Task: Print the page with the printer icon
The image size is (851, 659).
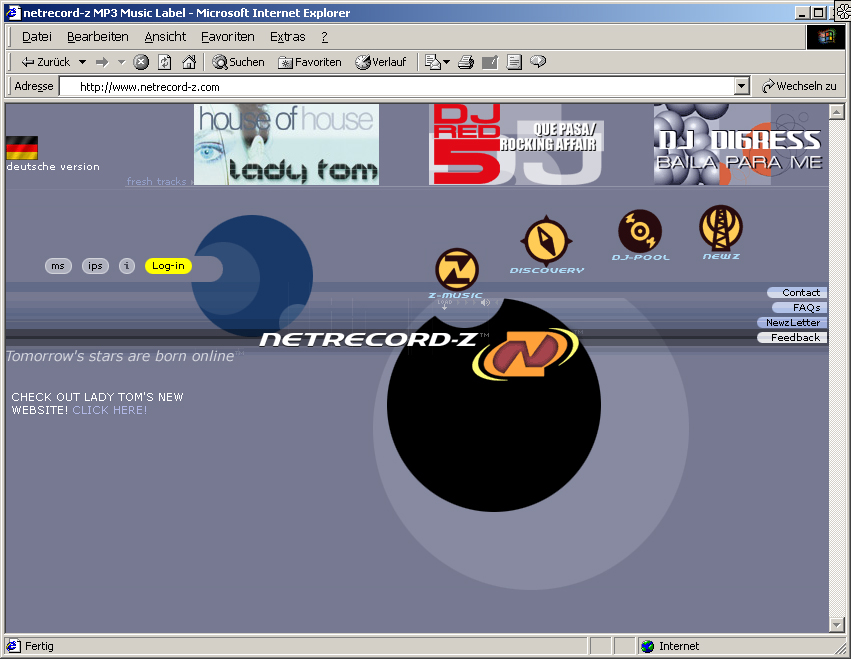Action: (x=466, y=62)
